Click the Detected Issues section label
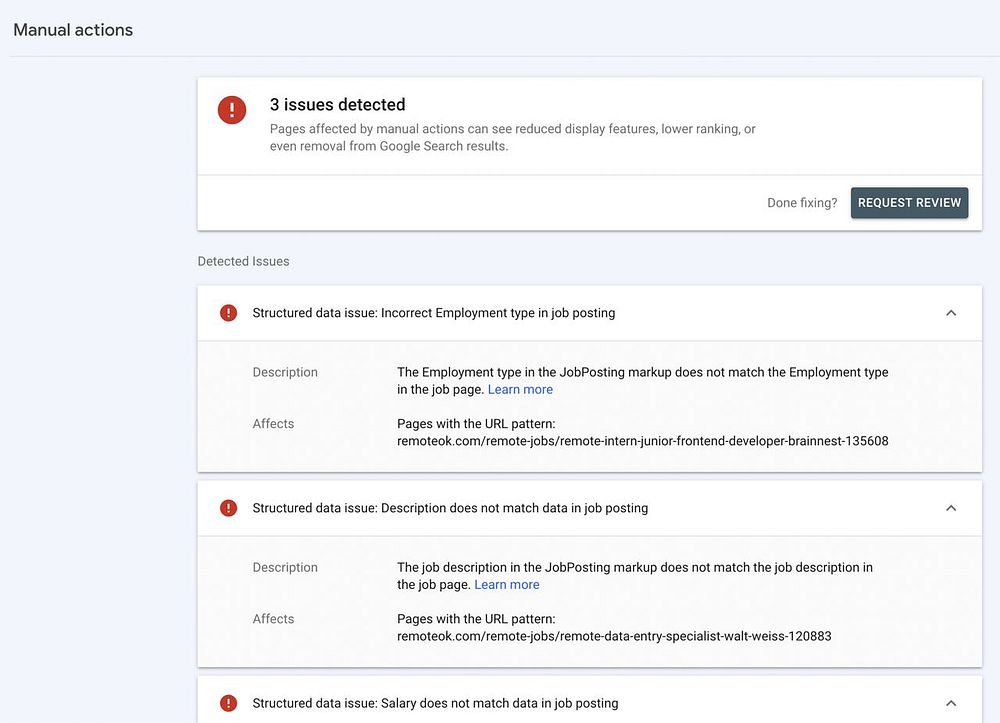The width and height of the screenshot is (1000, 723). tap(243, 261)
